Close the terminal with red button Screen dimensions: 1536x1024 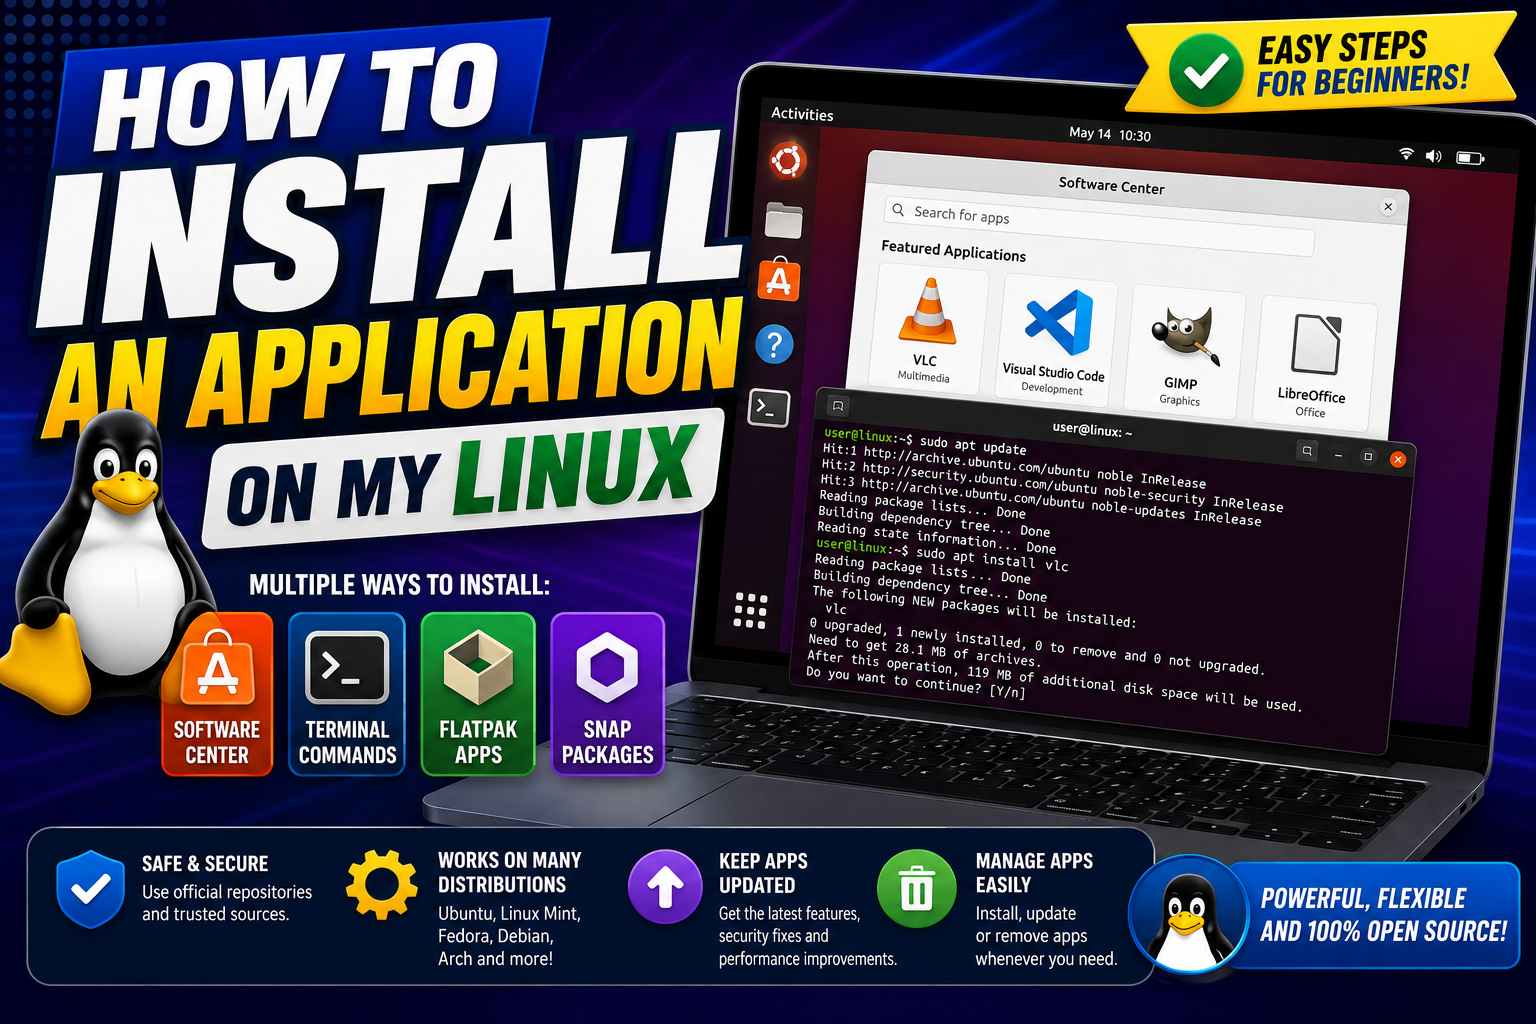(1398, 459)
